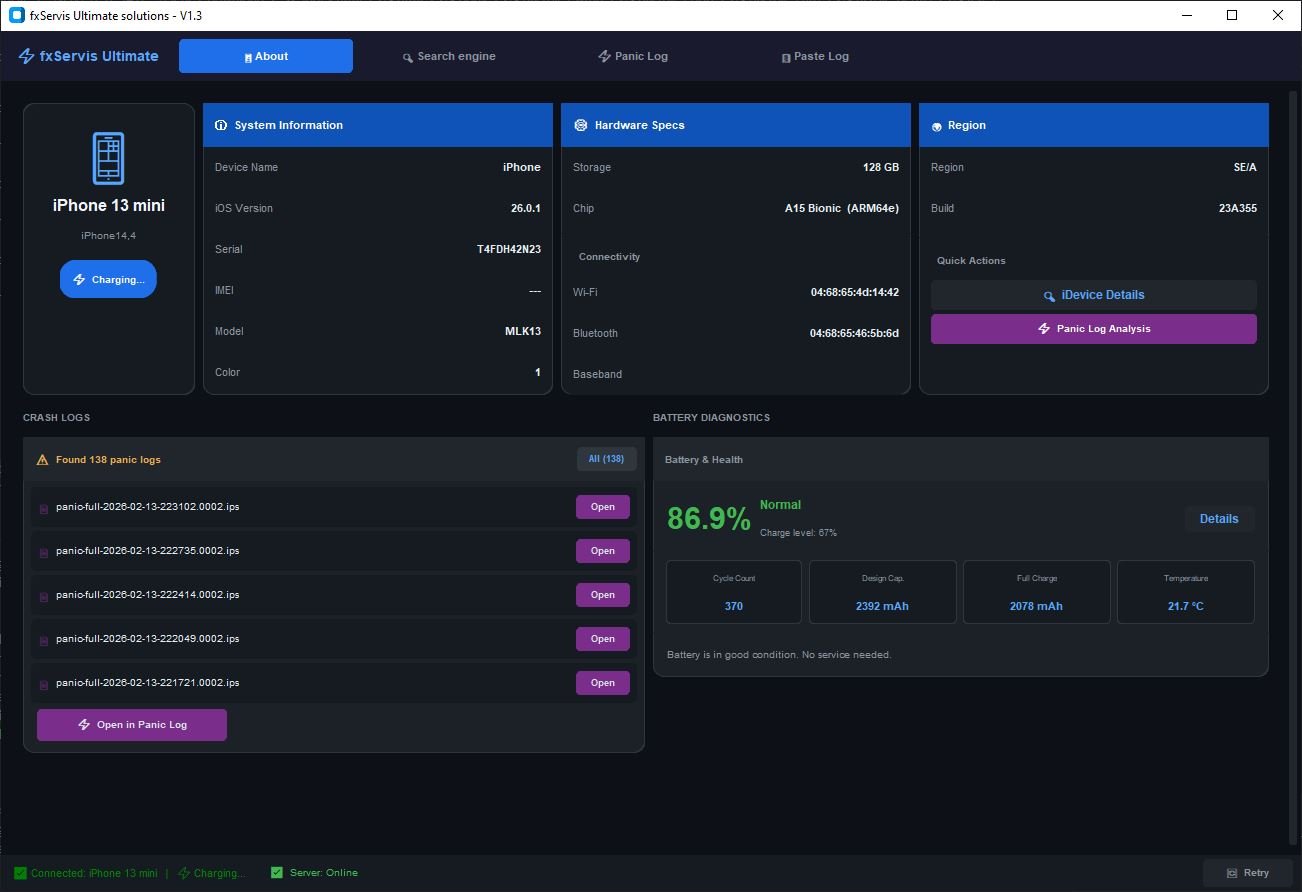Select build value 23A355
The height and width of the screenshot is (892, 1302).
[x=1238, y=208]
